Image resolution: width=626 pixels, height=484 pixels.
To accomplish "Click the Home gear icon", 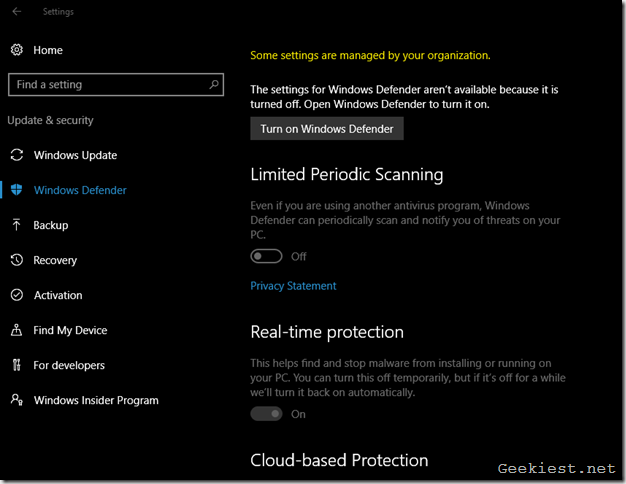I will [16, 50].
